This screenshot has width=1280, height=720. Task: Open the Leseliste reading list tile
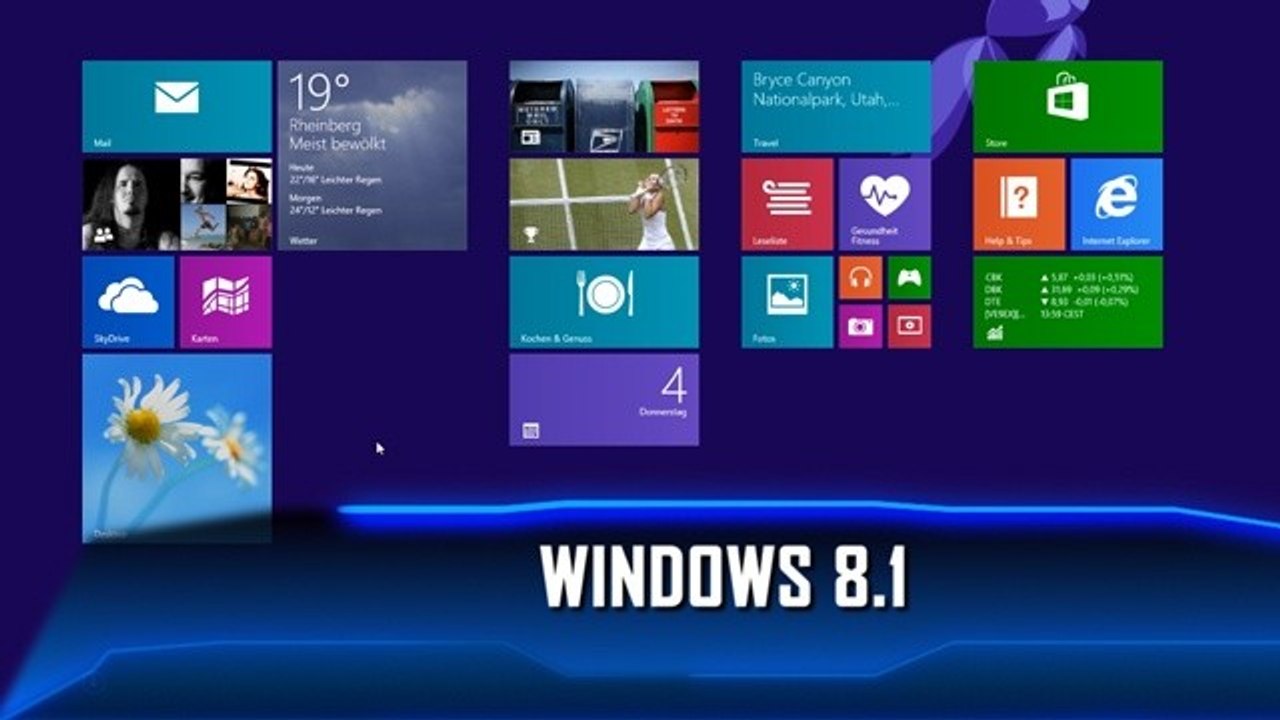point(787,204)
